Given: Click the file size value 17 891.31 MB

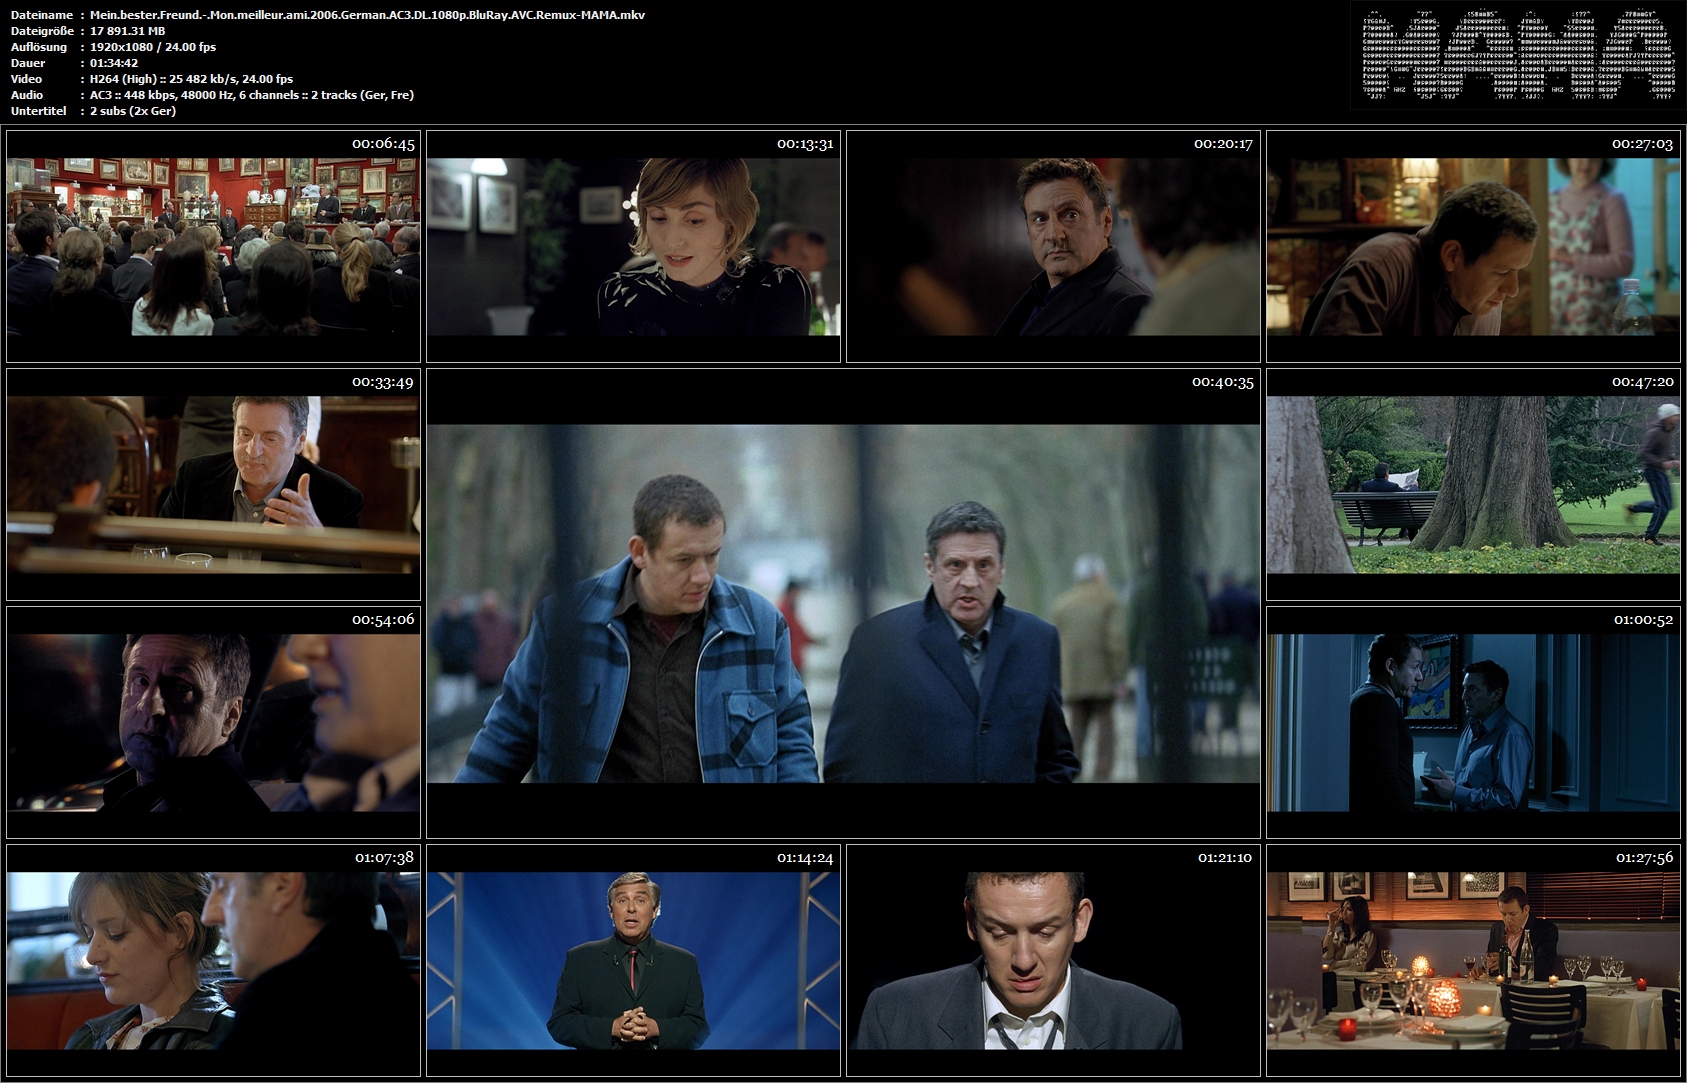Looking at the screenshot, I should (127, 31).
